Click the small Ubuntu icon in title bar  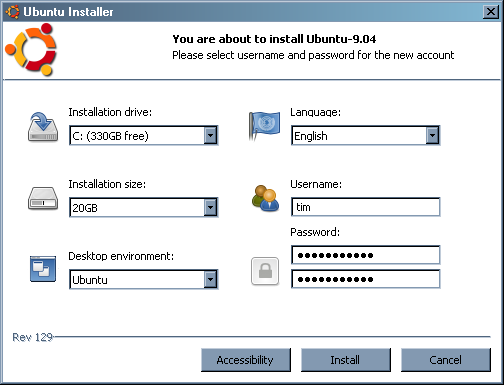[12, 12]
